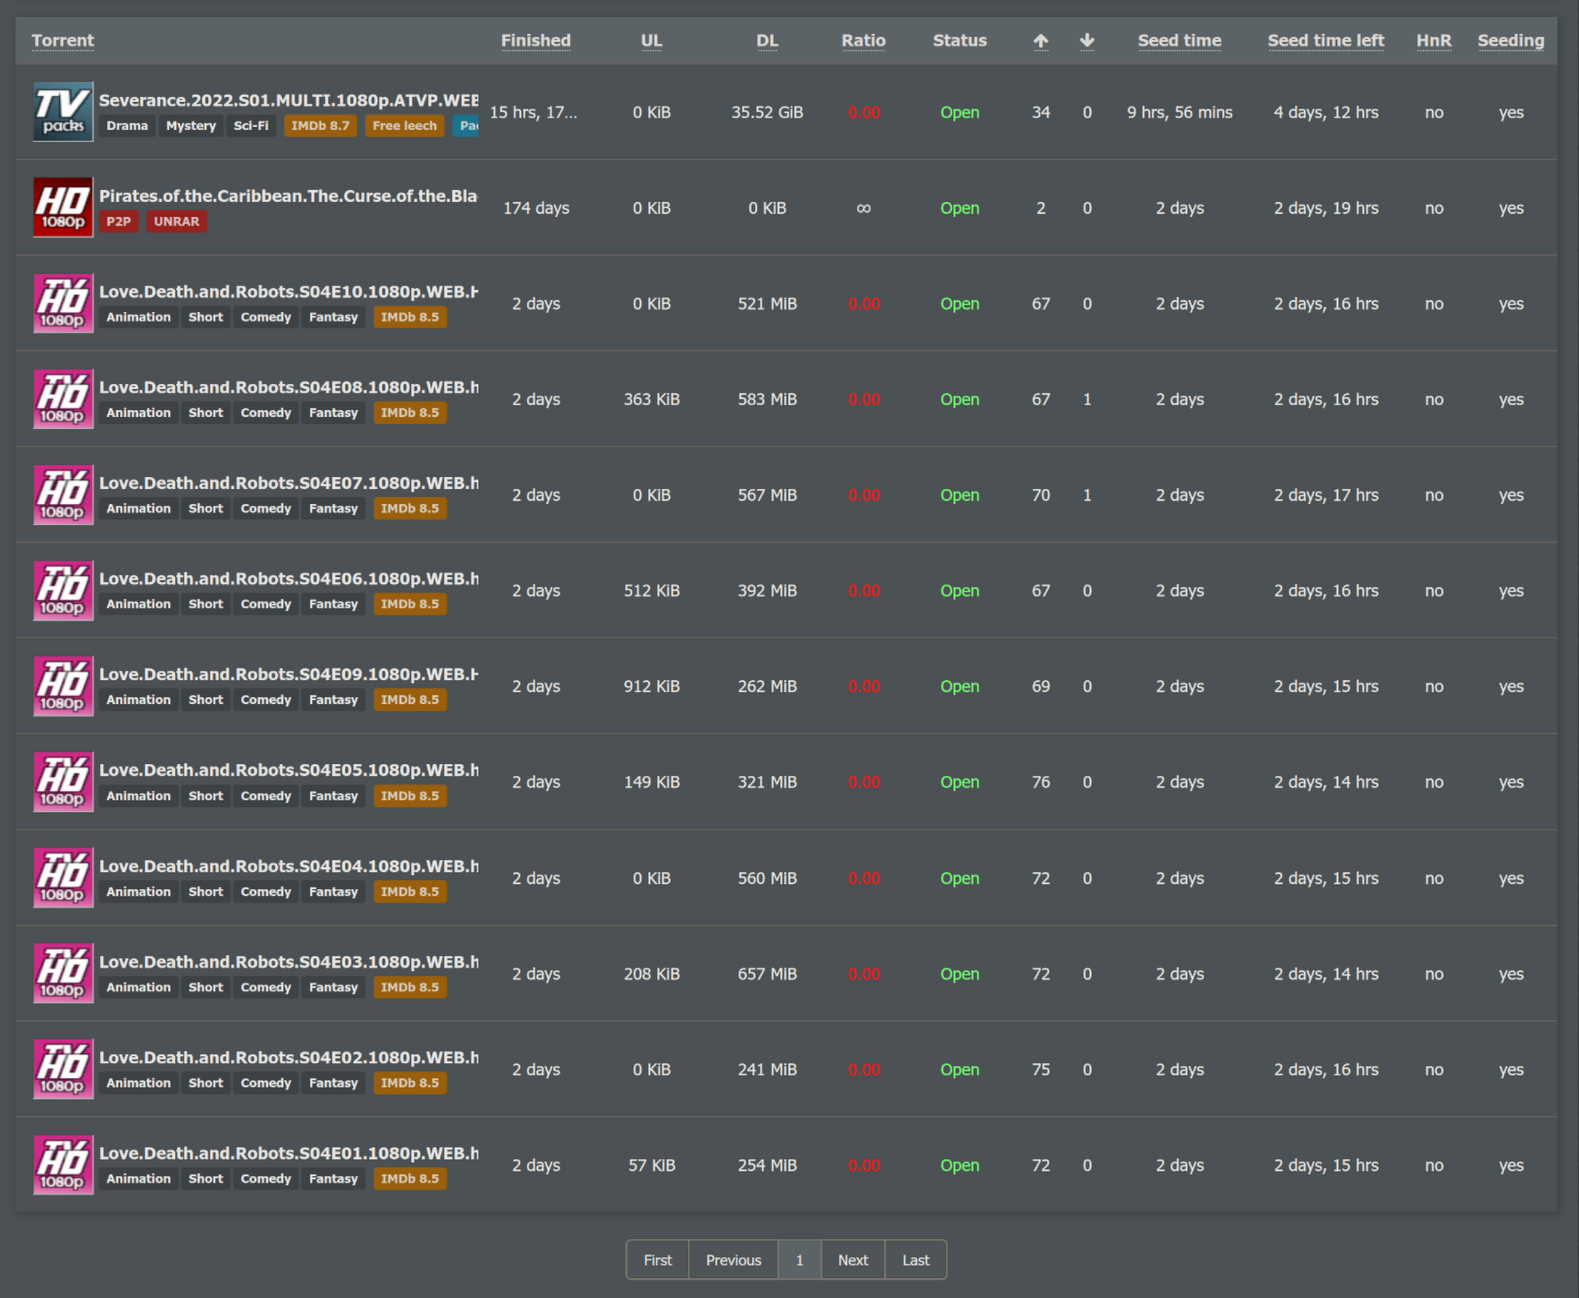Screen dimensions: 1579x1298
Task: Sort table by Finished column
Action: tap(535, 41)
